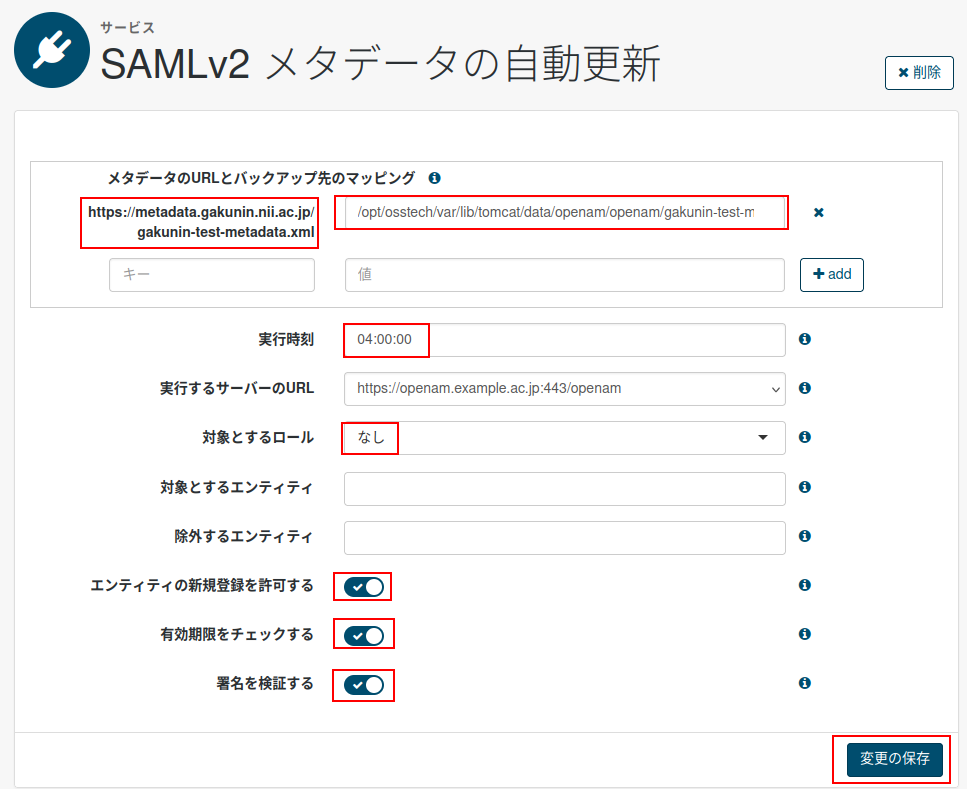Disable エンティティの新規登録を許可する toggle

coord(362,586)
